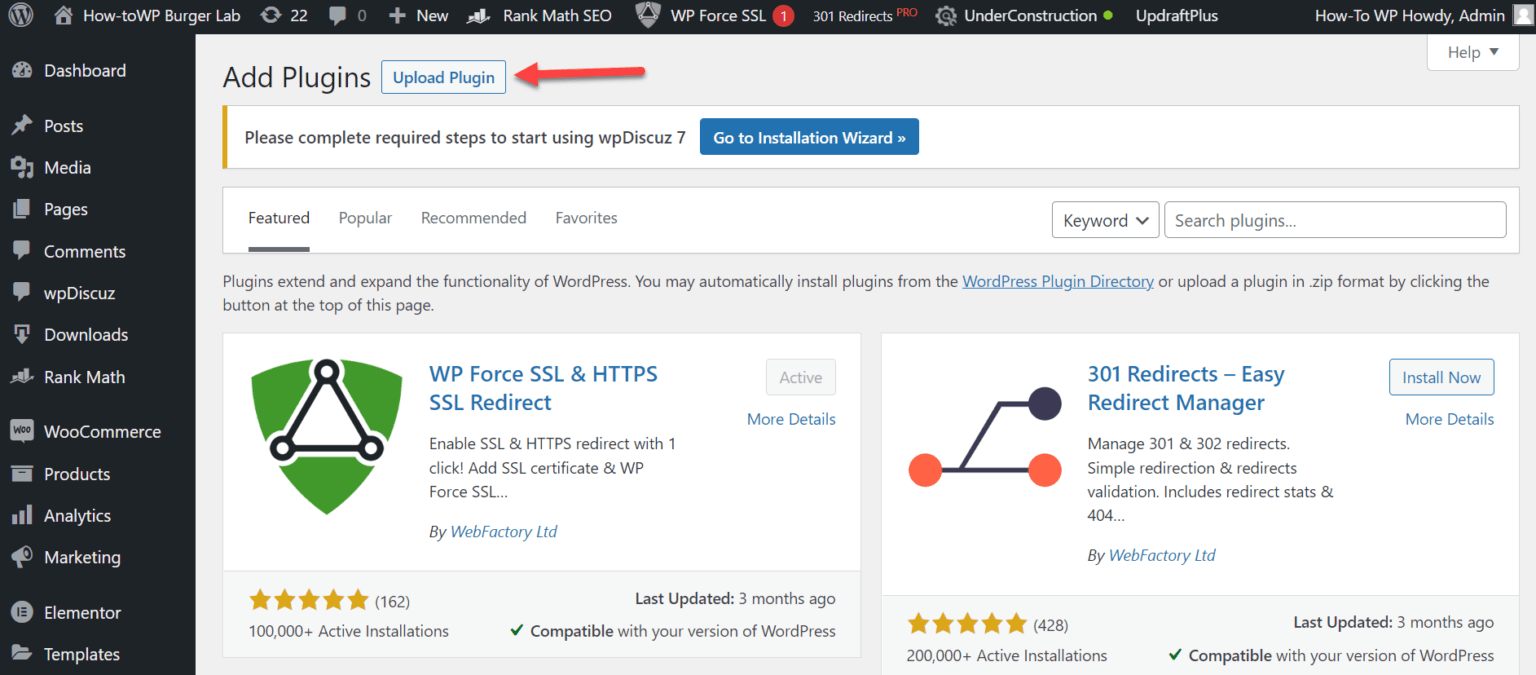The width and height of the screenshot is (1536, 675).
Task: Click the UnderConstruction gear icon
Action: coord(1022,15)
